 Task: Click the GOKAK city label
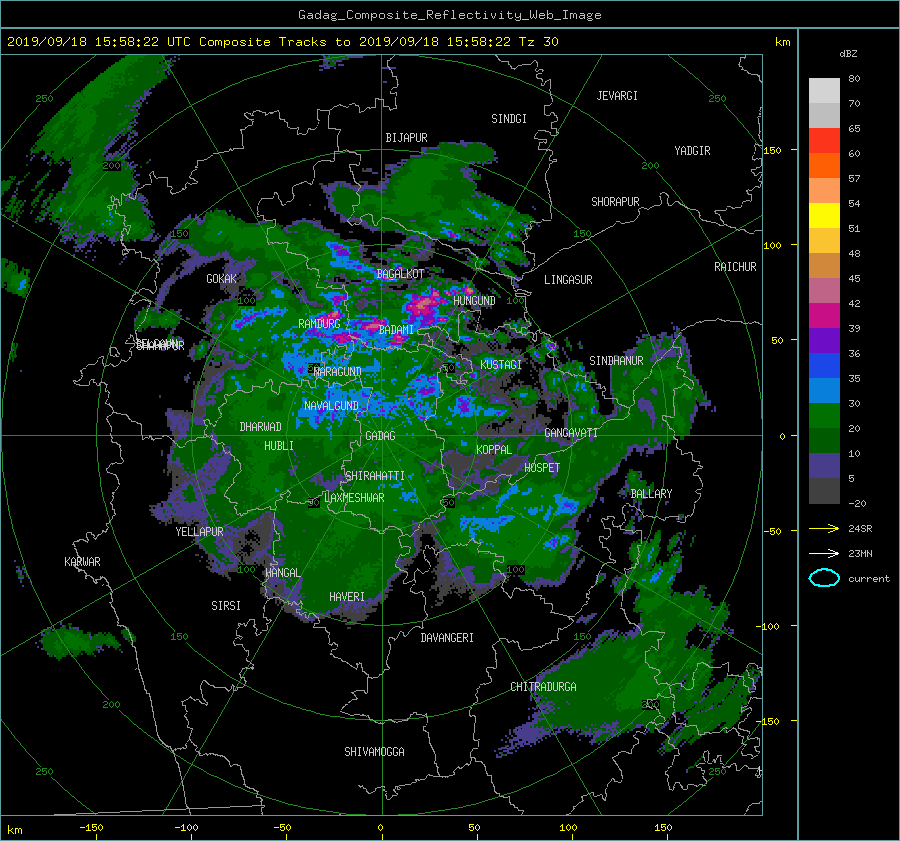pos(222,278)
